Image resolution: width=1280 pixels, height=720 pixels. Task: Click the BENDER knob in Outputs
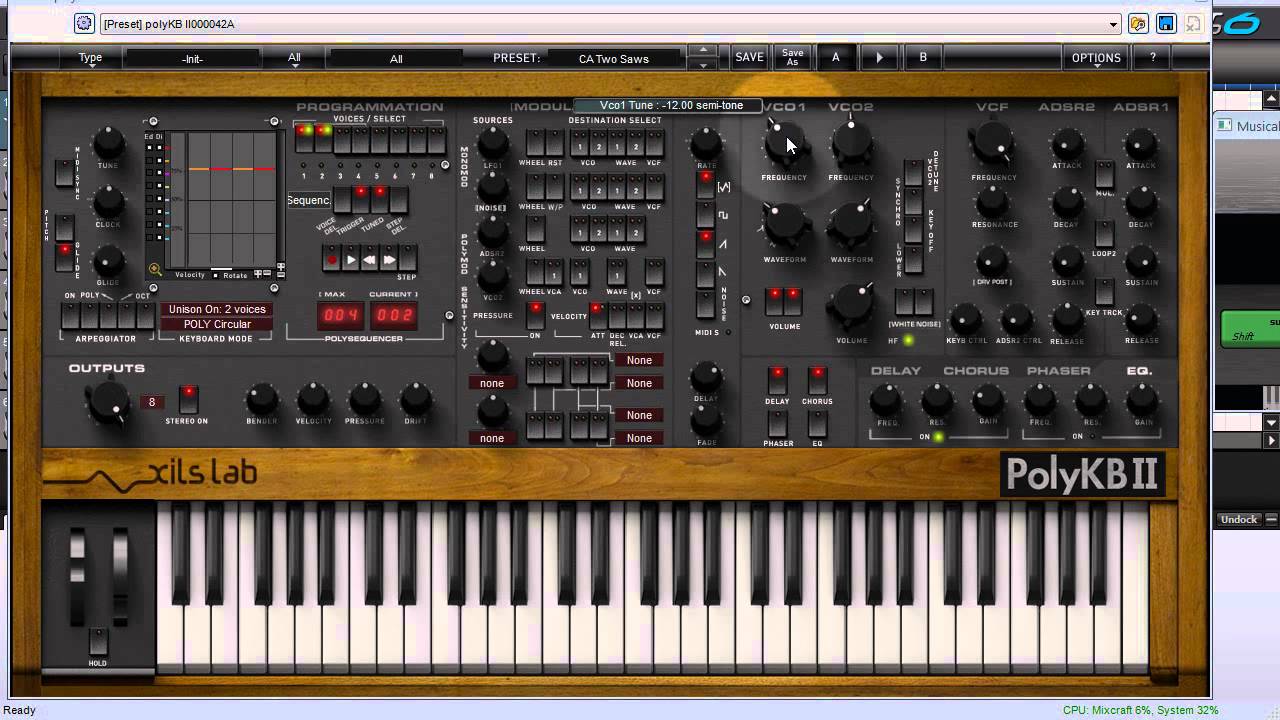262,400
